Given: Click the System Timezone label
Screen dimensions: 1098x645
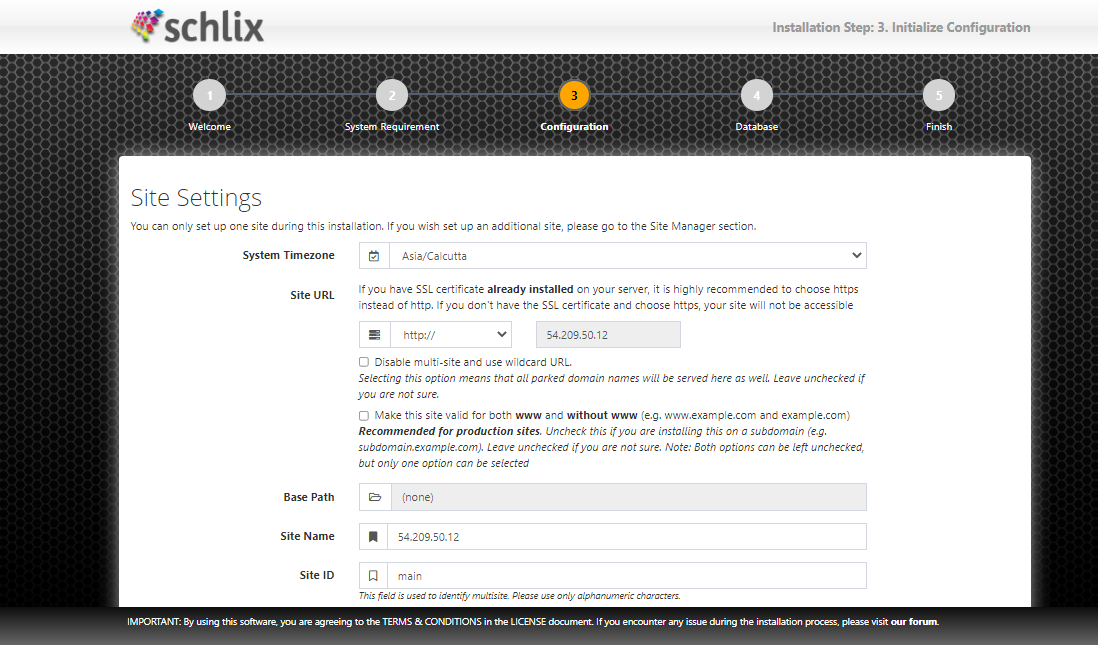Looking at the screenshot, I should 289,256.
